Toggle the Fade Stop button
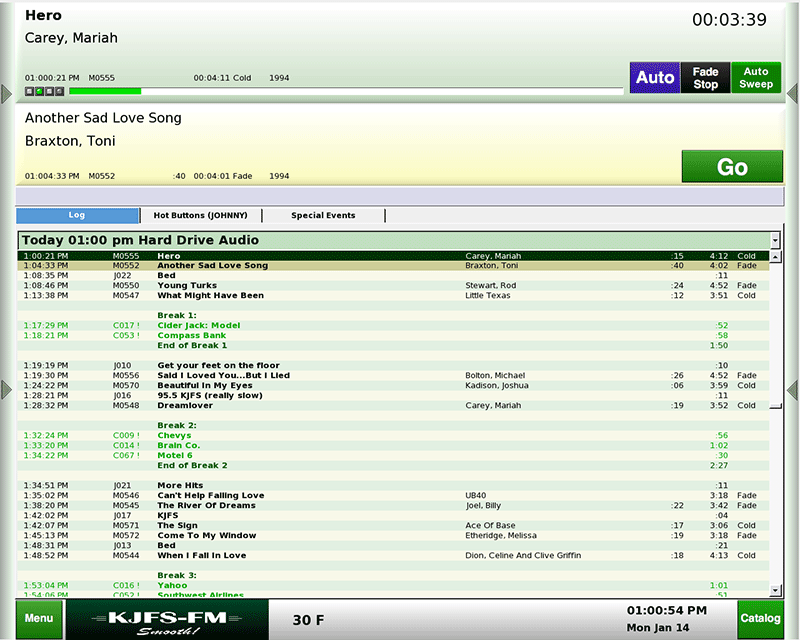This screenshot has width=800, height=640. tap(706, 78)
